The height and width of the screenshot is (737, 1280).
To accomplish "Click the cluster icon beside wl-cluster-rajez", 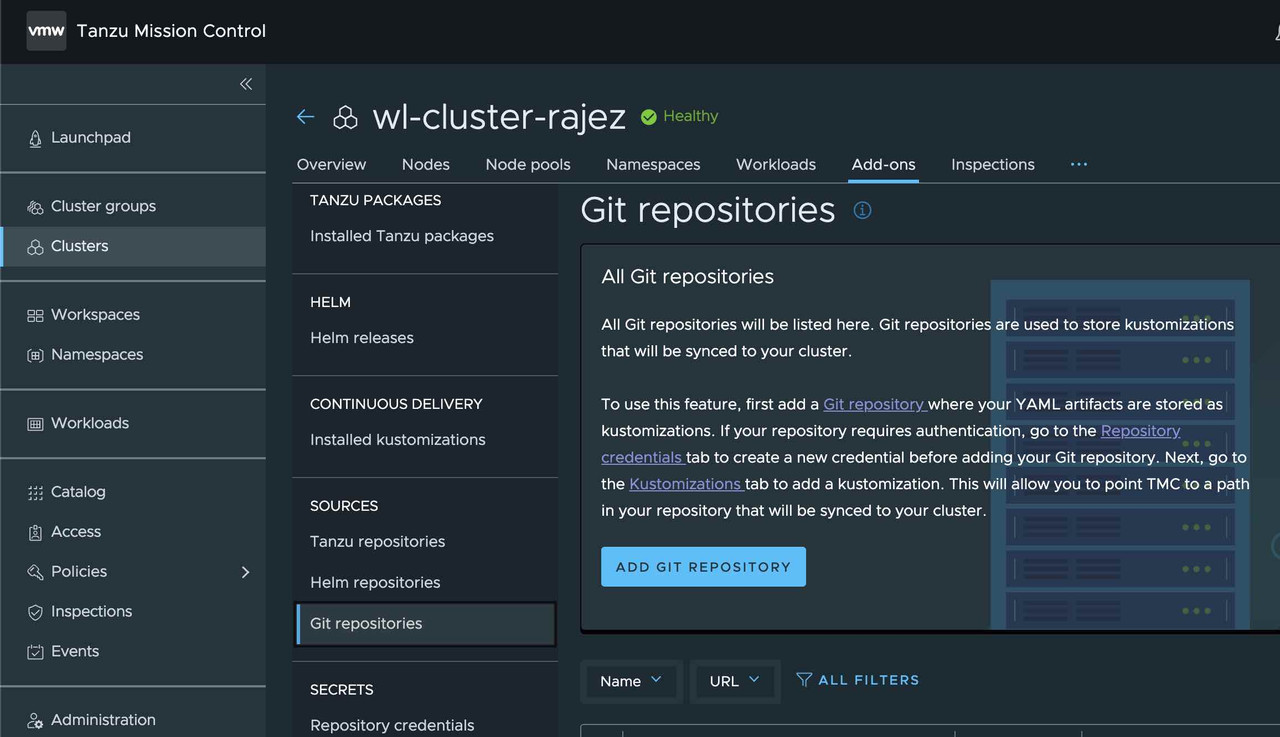I will pyautogui.click(x=345, y=118).
